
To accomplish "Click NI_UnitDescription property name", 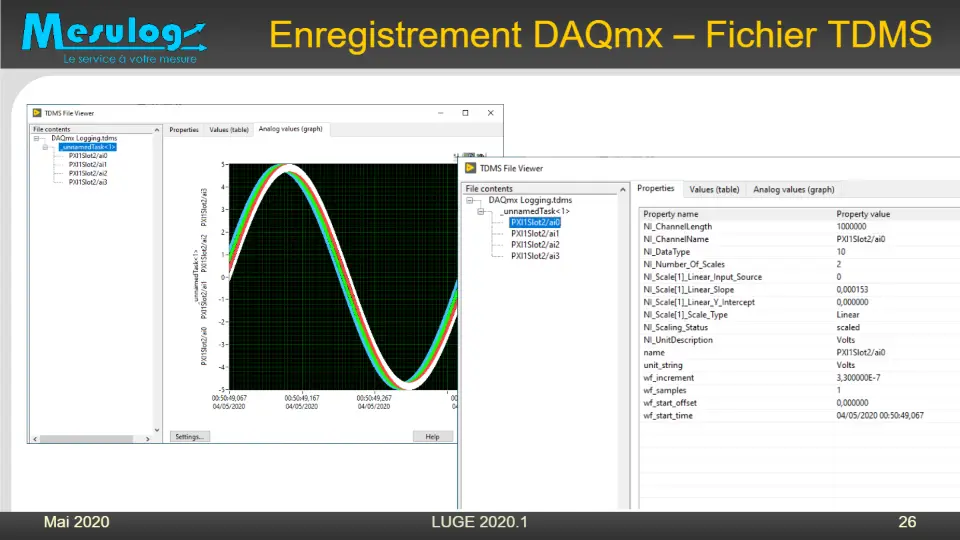I will click(678, 340).
